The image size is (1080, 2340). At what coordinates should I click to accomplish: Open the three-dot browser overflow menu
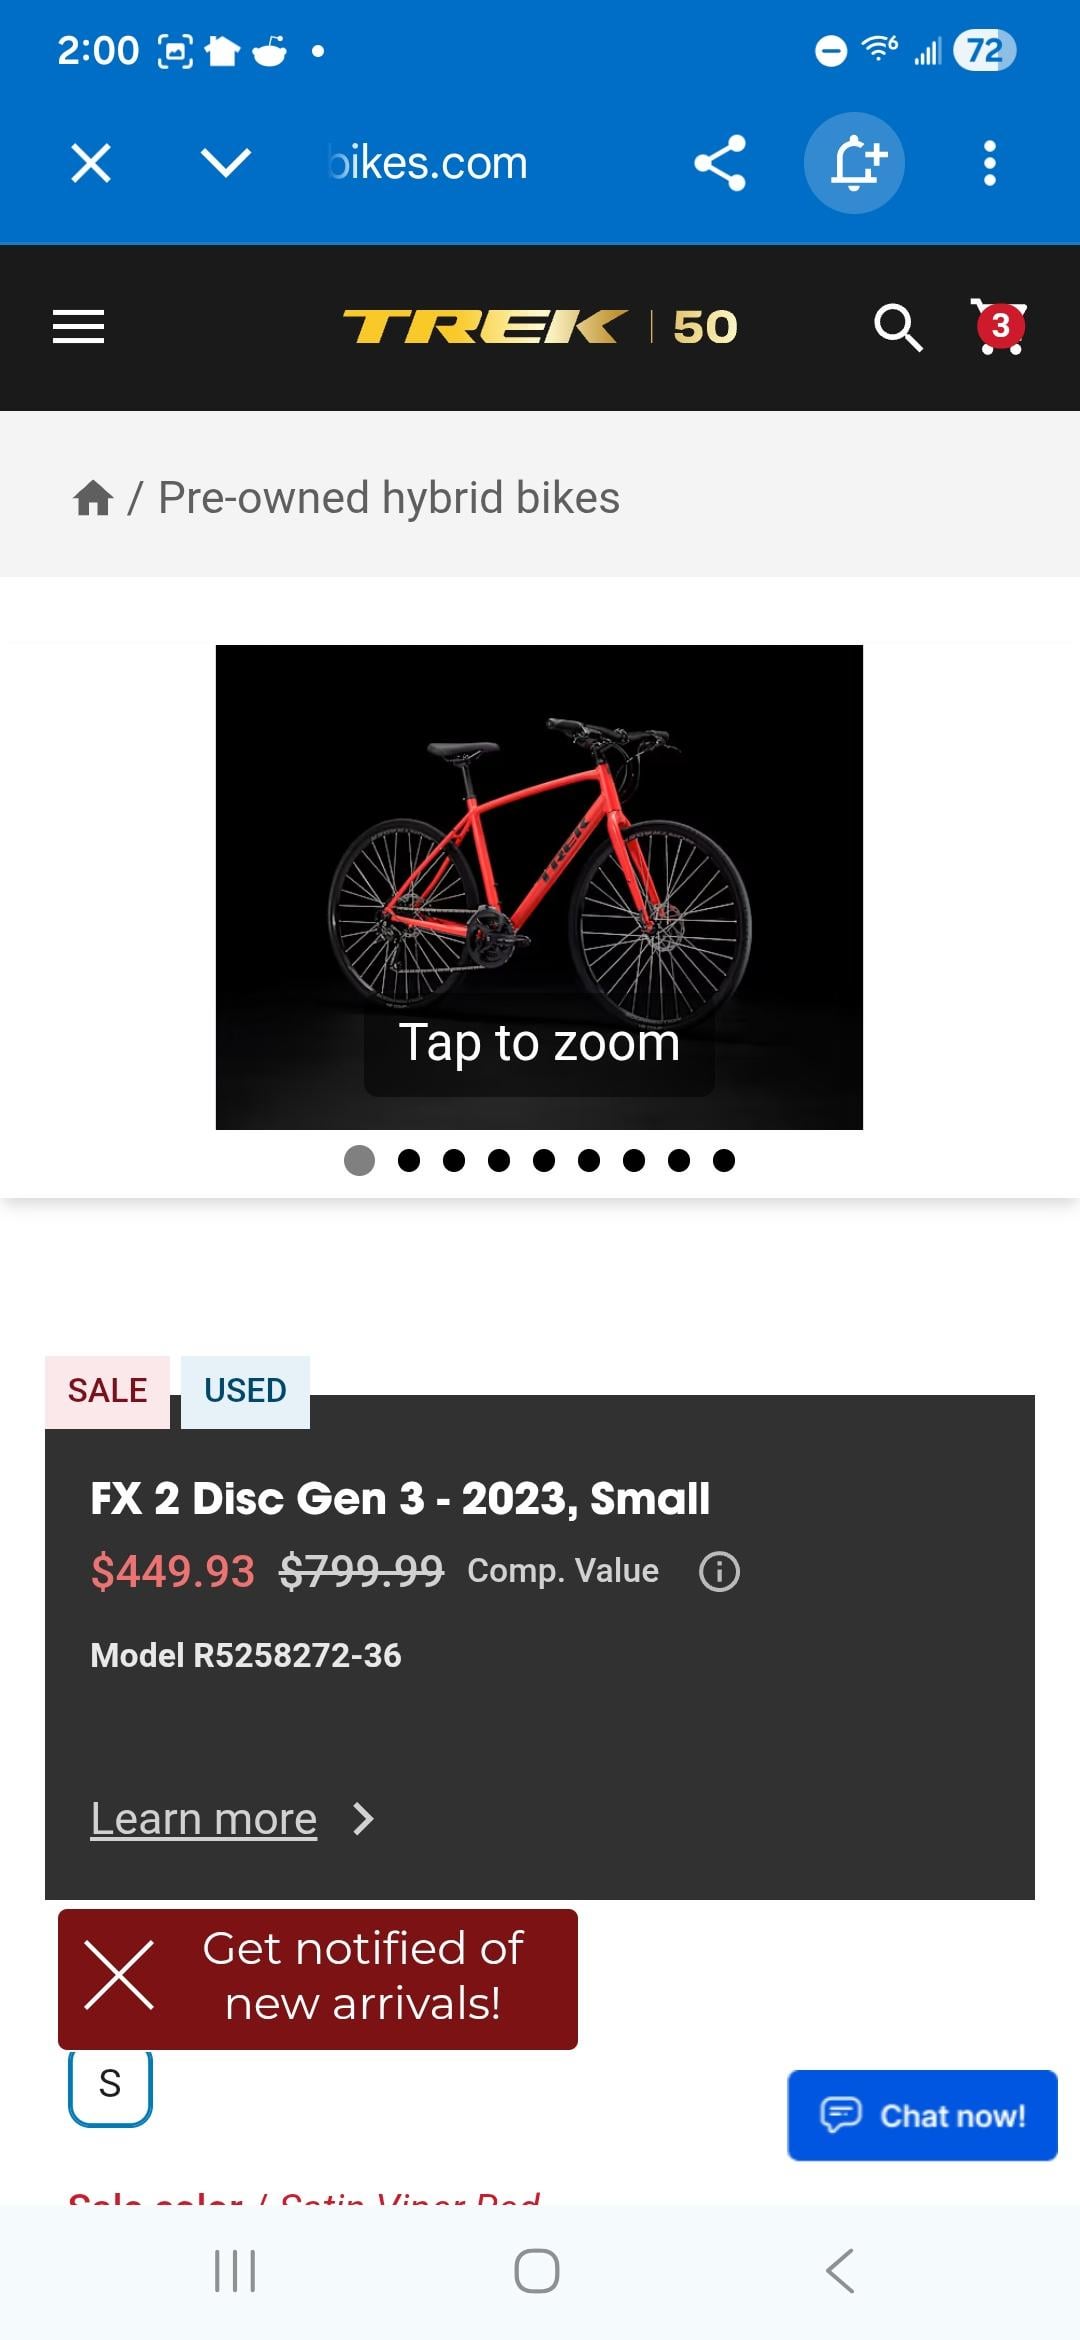pyautogui.click(x=989, y=163)
